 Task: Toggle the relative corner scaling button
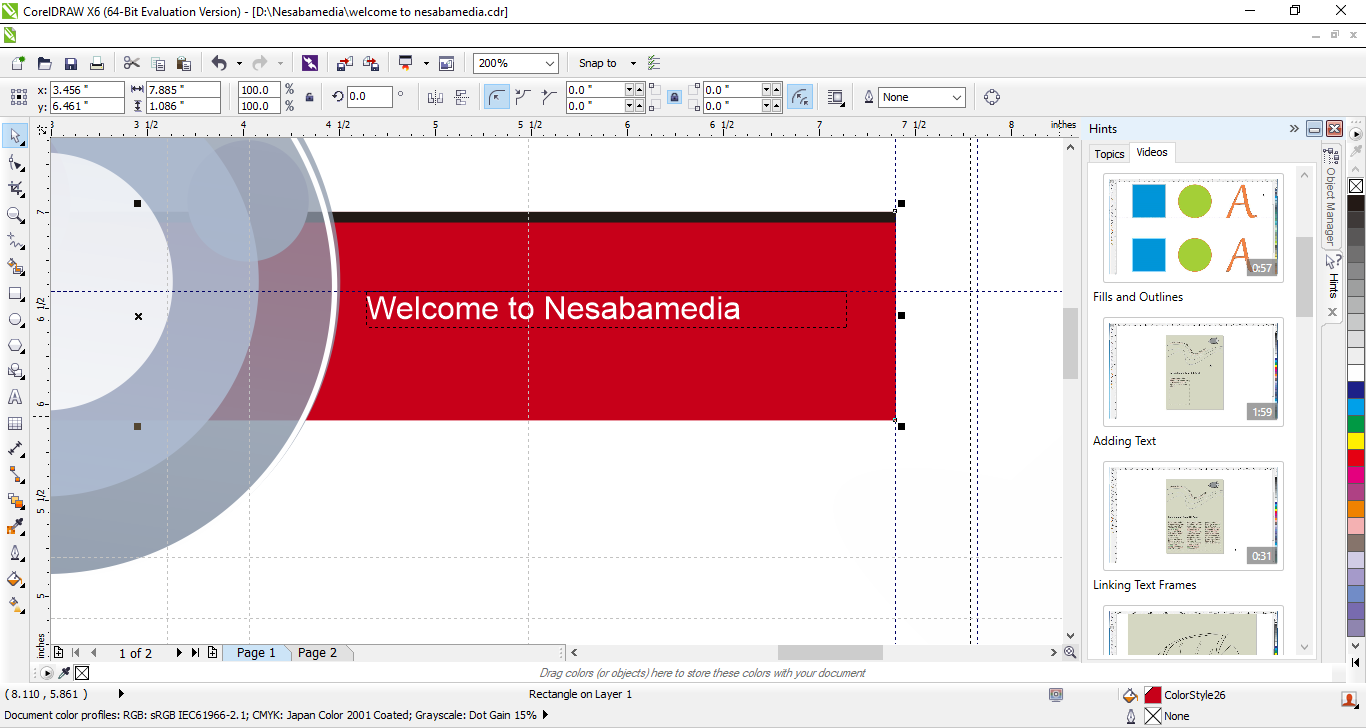799,97
